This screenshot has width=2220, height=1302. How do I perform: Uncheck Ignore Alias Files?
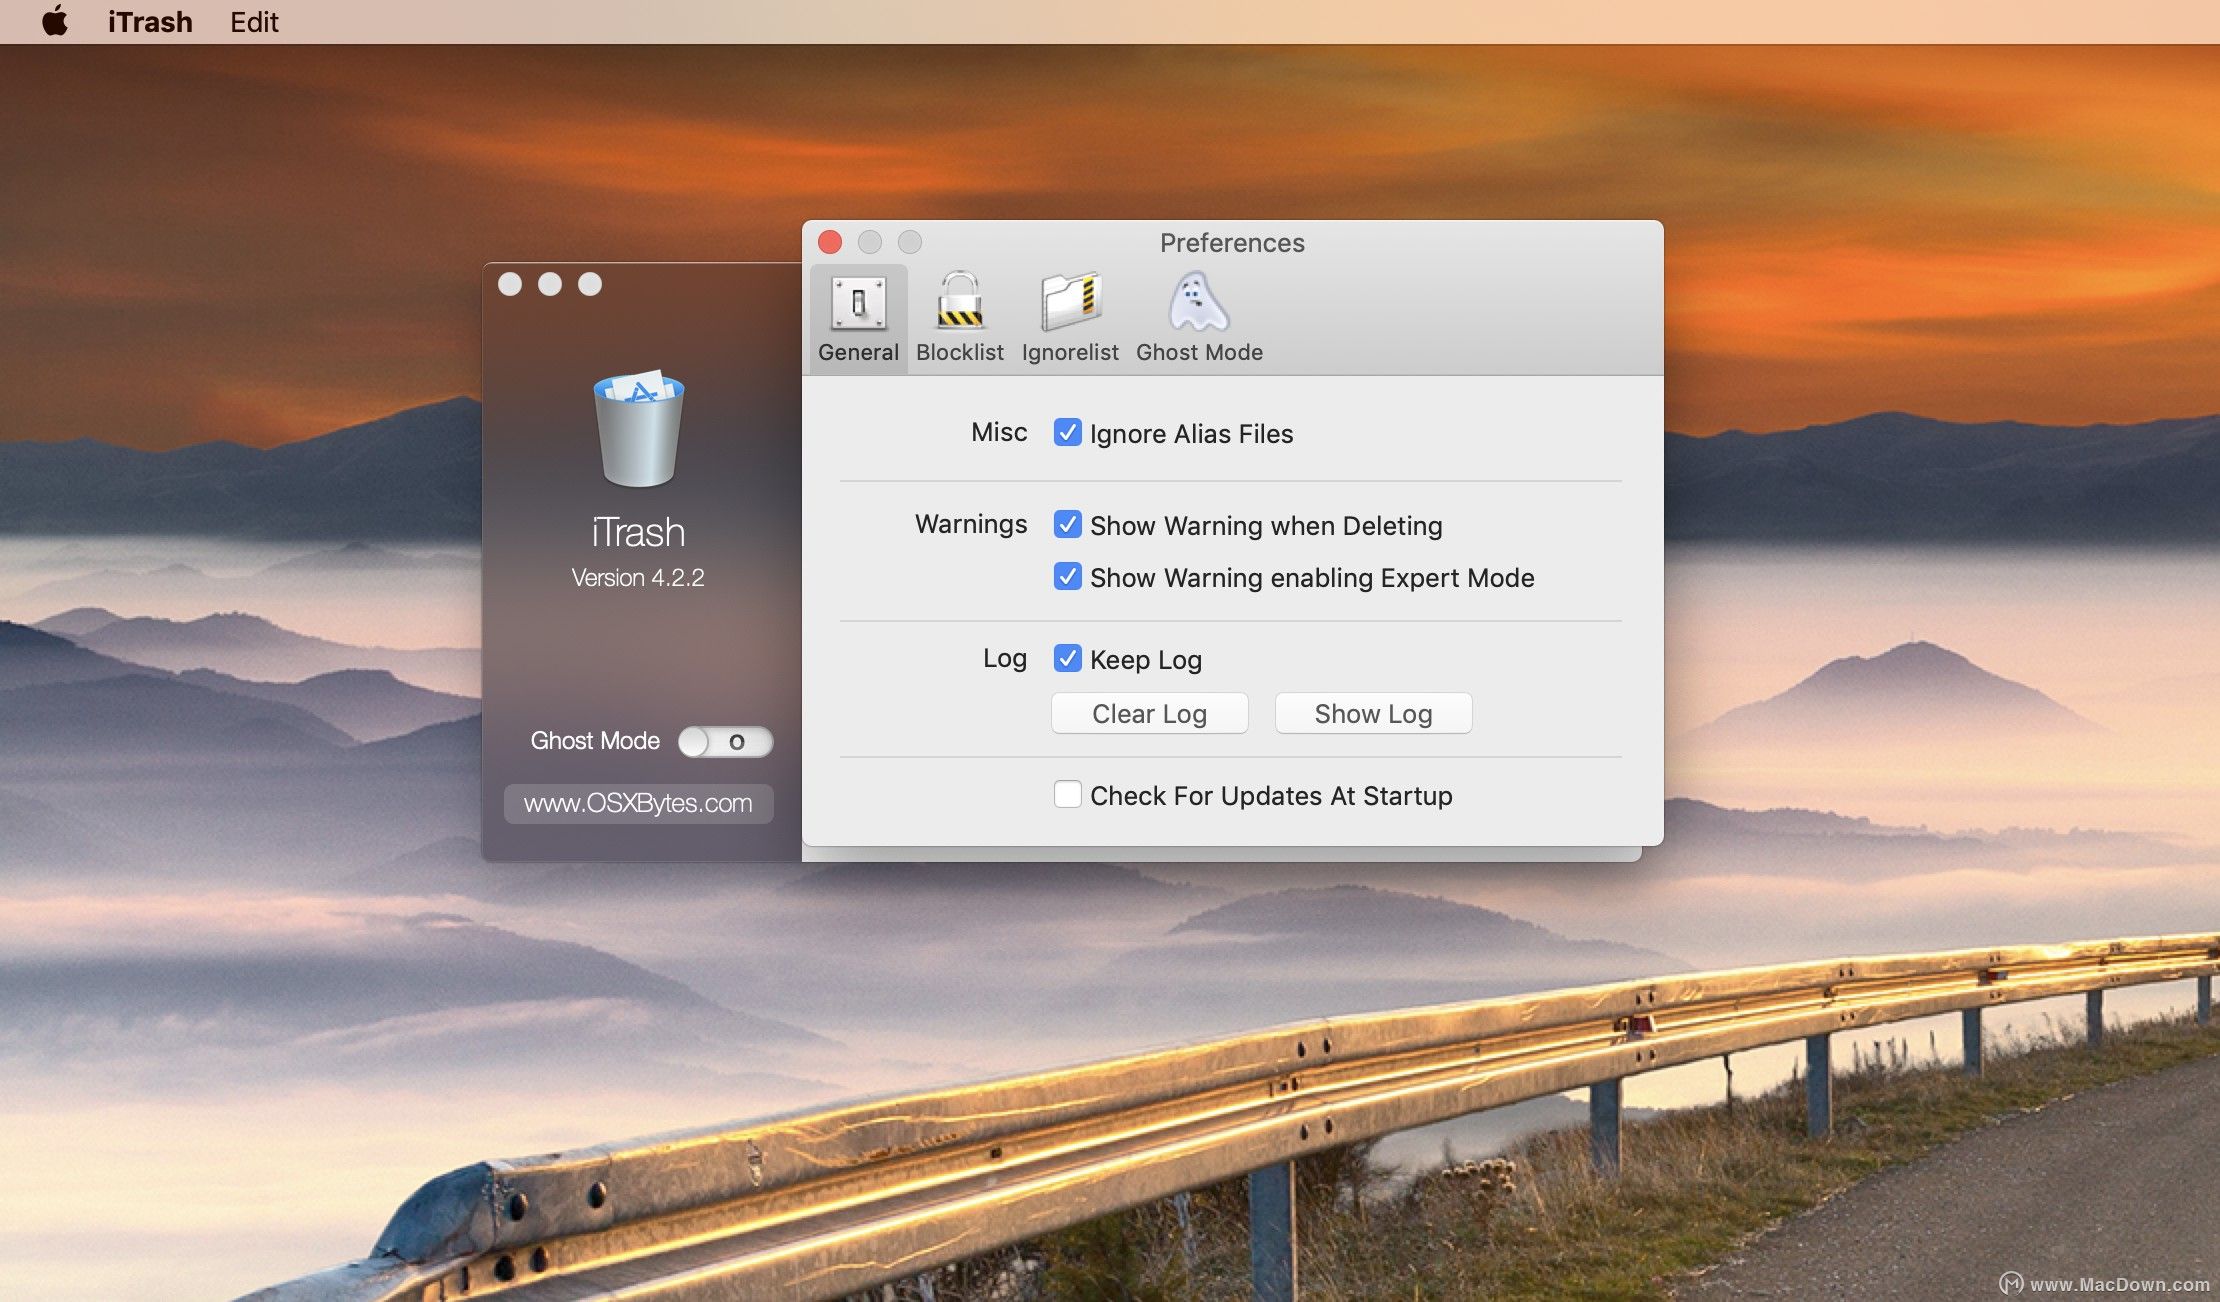coord(1067,433)
